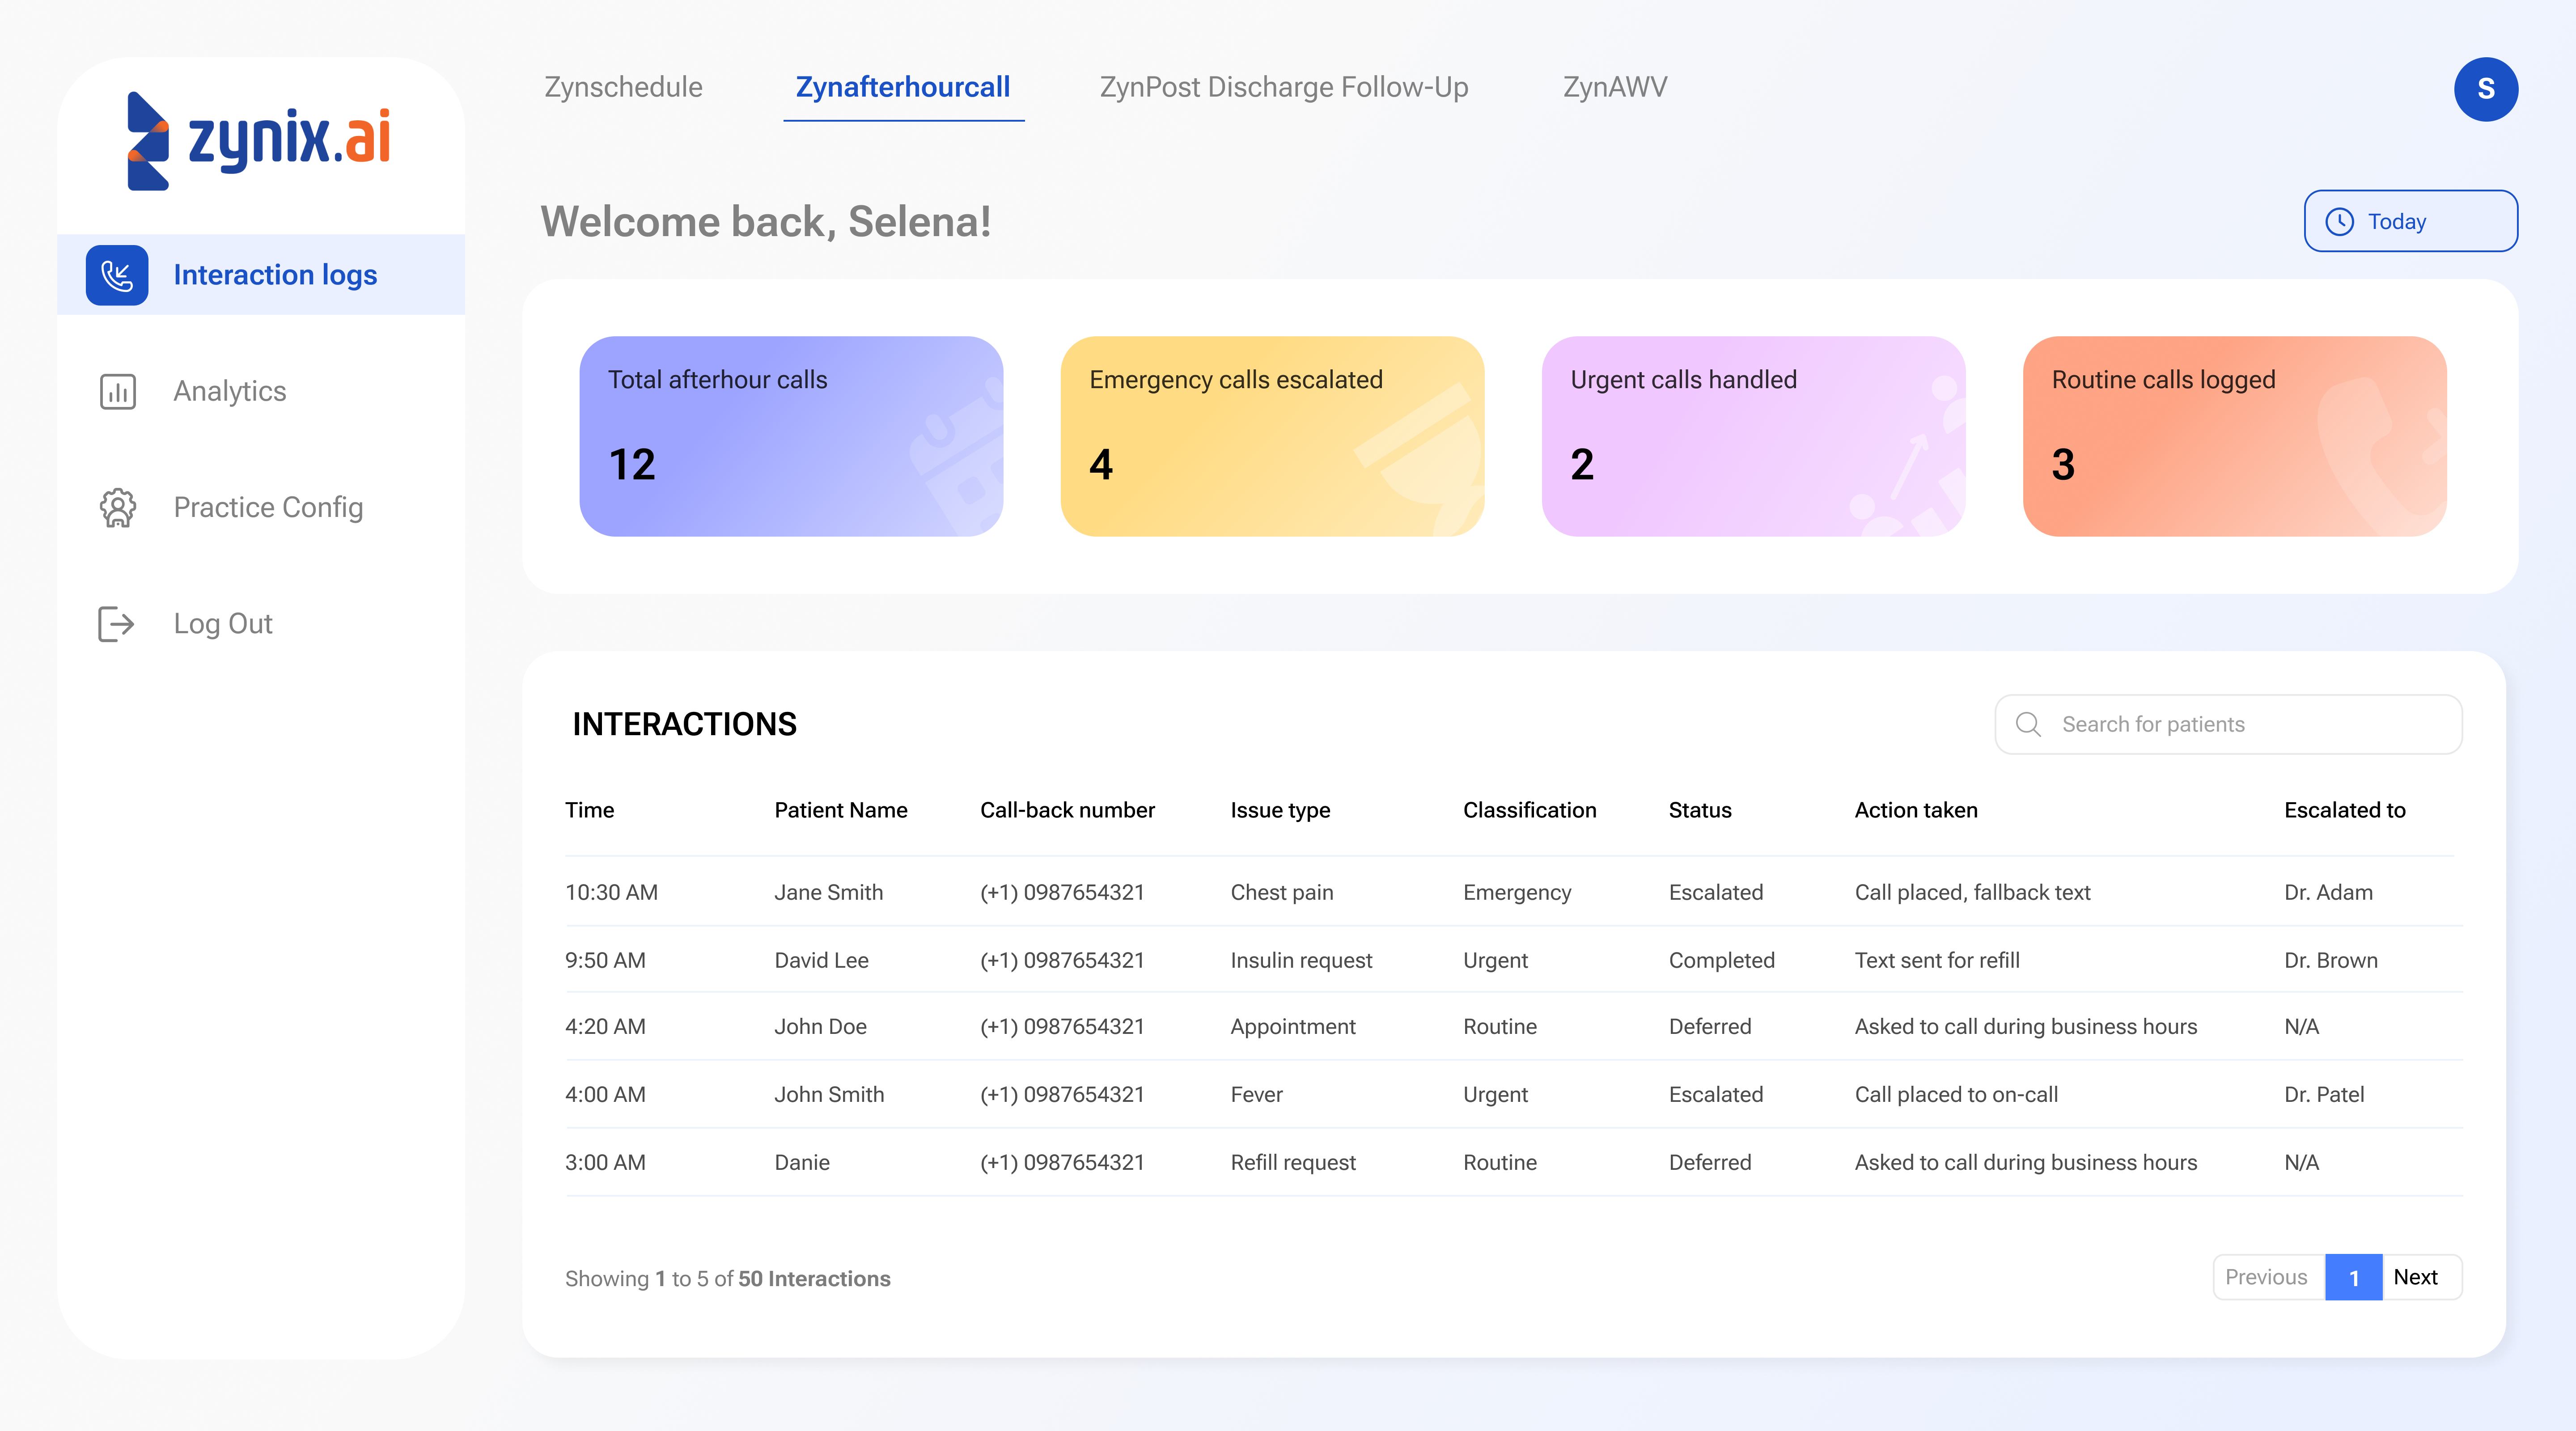The width and height of the screenshot is (2576, 1431).
Task: Select patient David Lee
Action: tap(821, 960)
